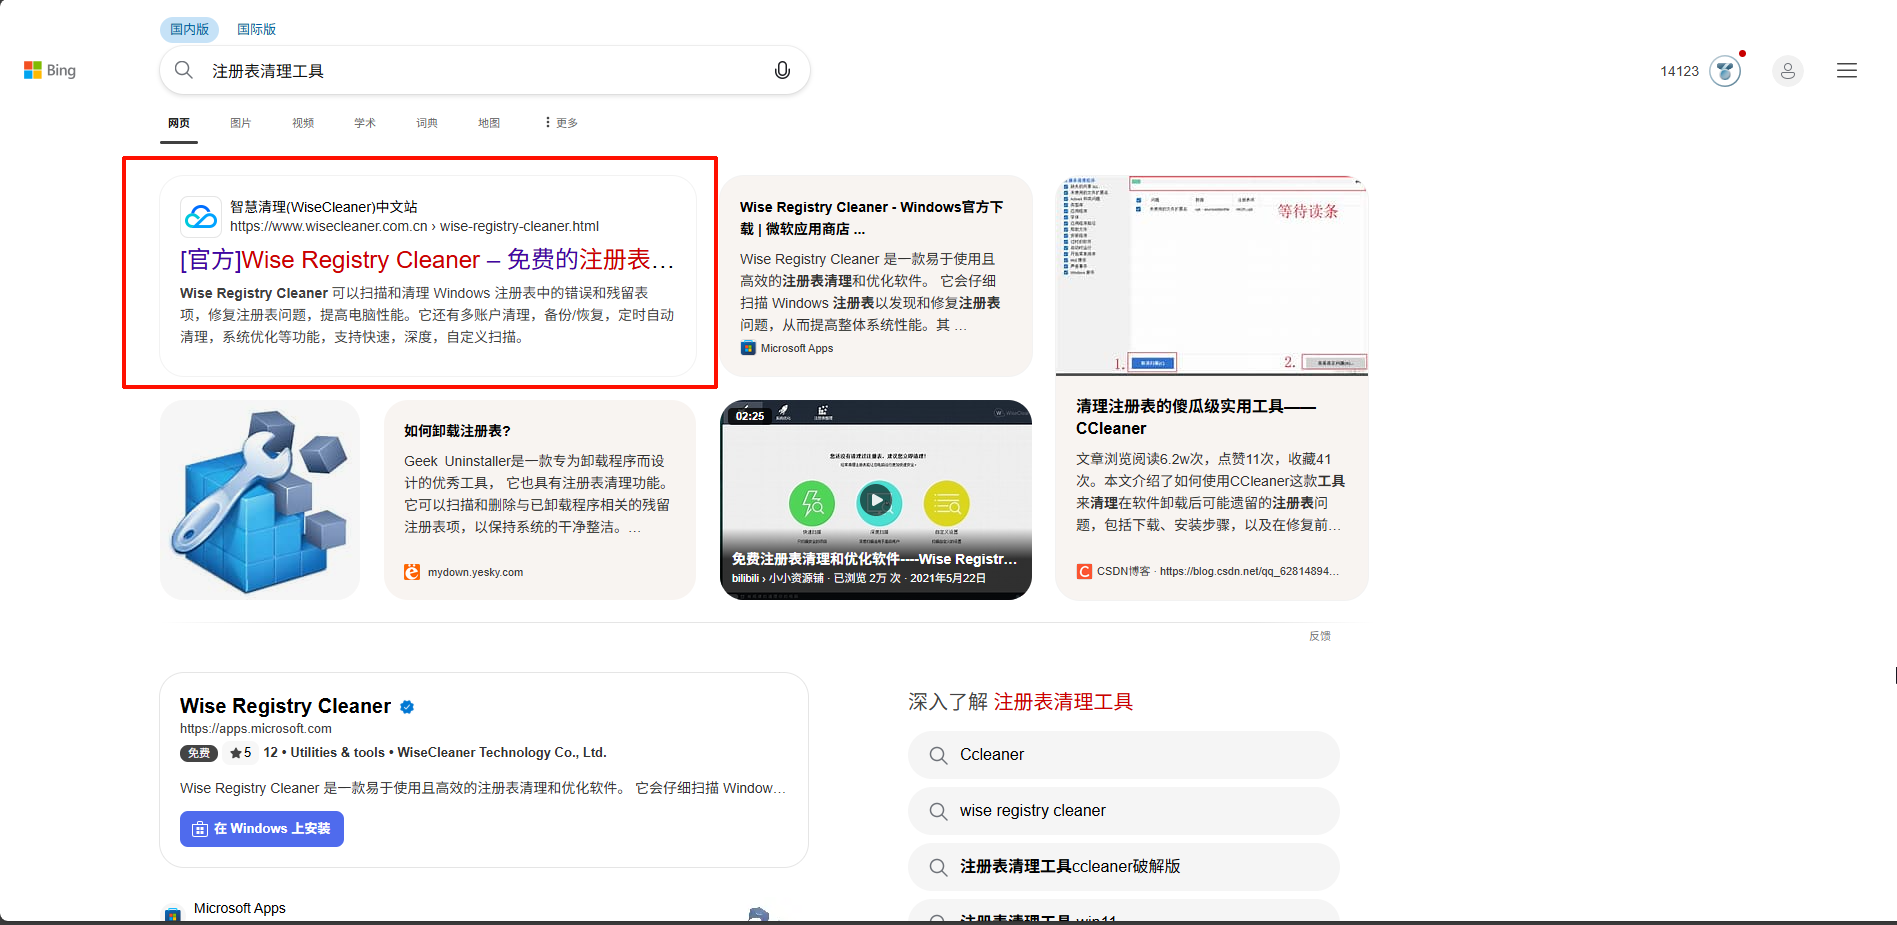The image size is (1897, 925).
Task: Select the 词典 tab
Action: coord(427,123)
